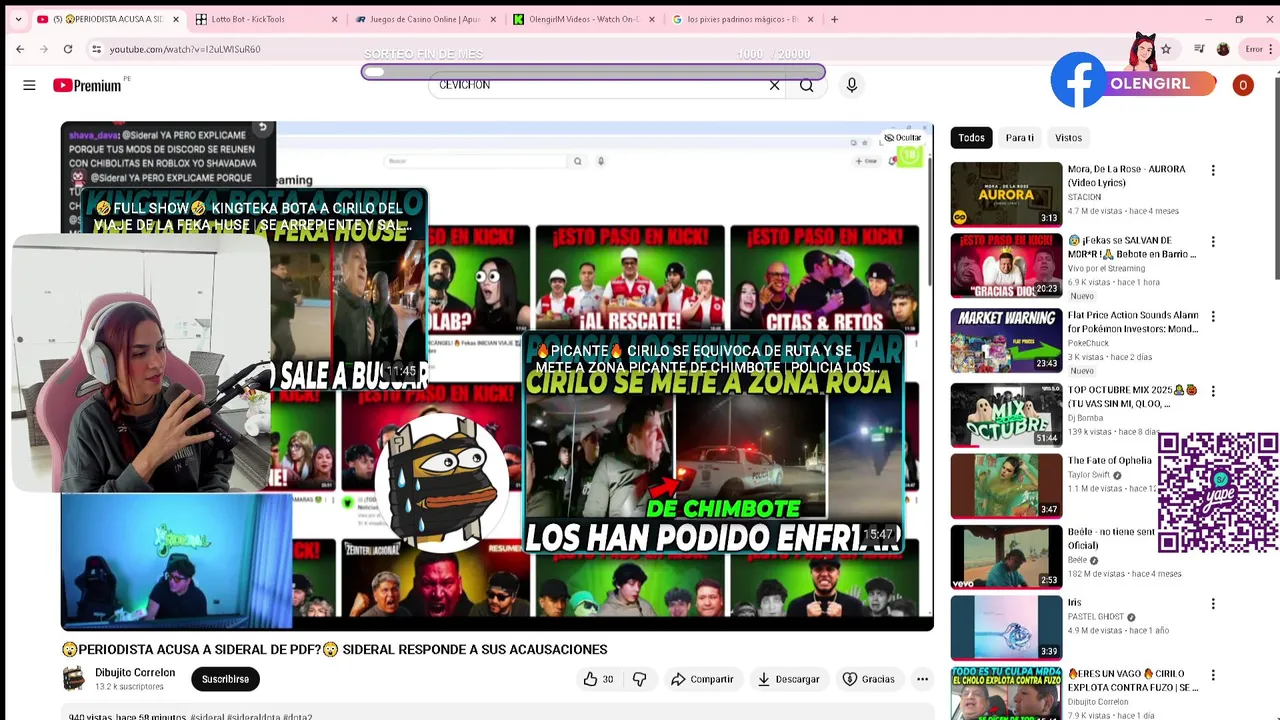
Task: Click the video title PERIODISTA ACUSA A SIDERAL
Action: pyautogui.click(x=335, y=649)
